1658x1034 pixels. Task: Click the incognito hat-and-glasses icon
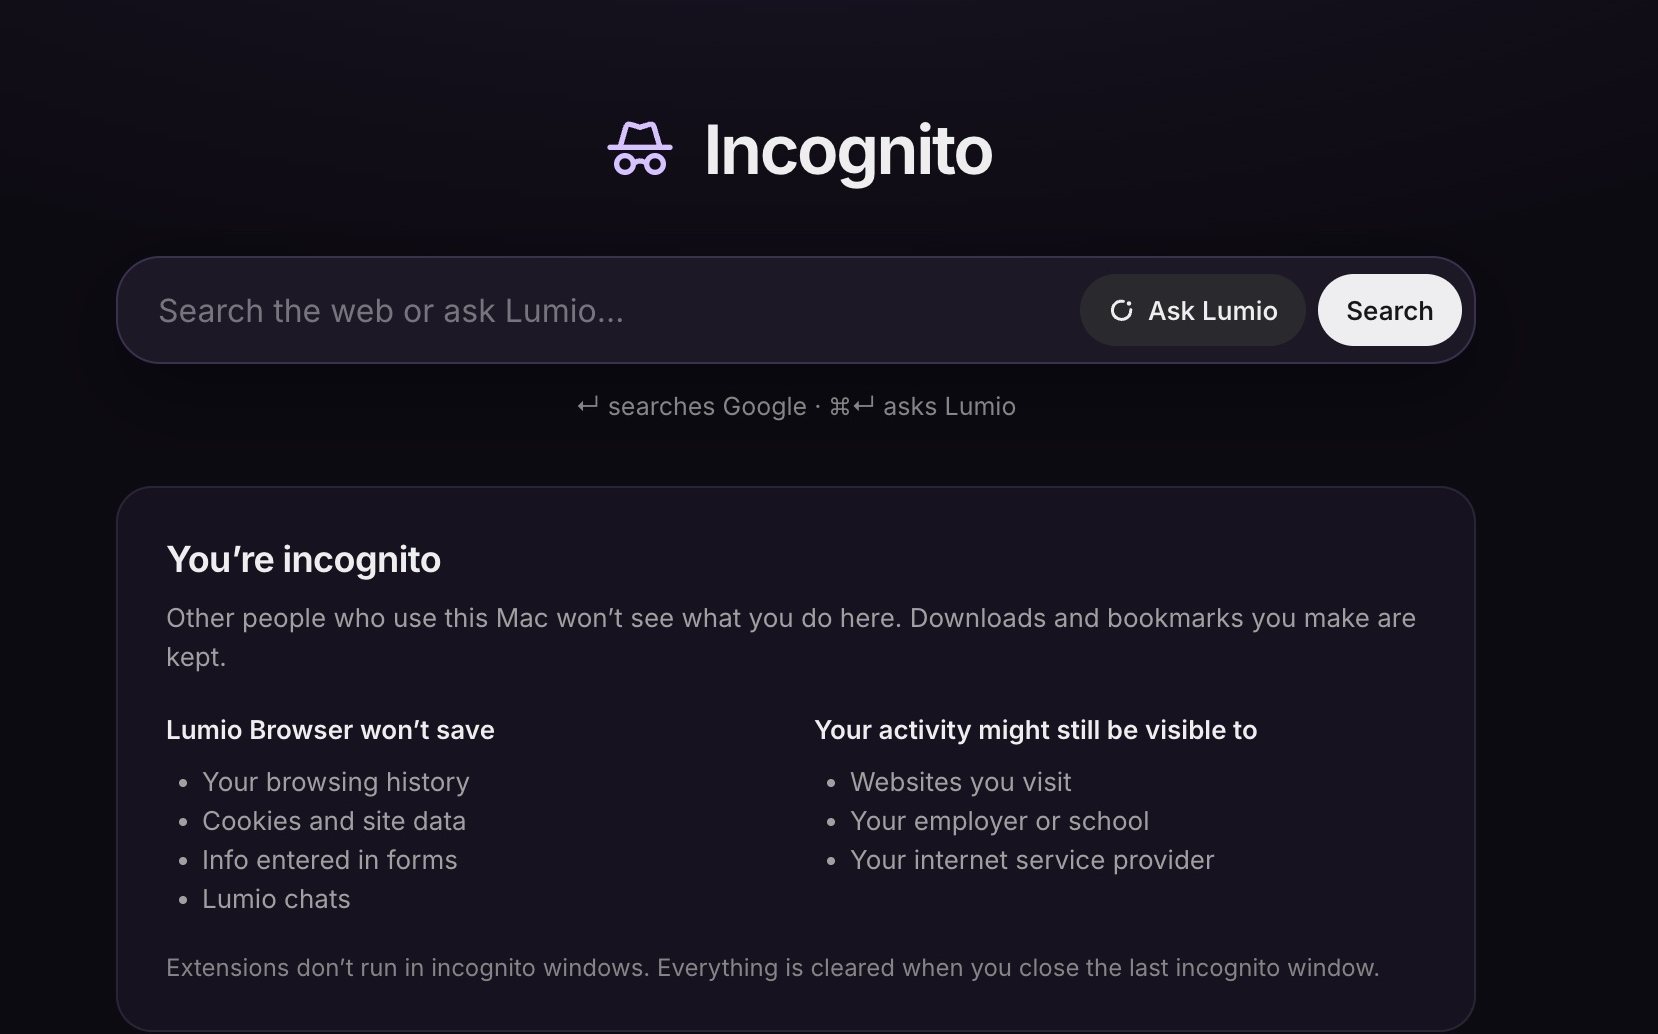640,149
